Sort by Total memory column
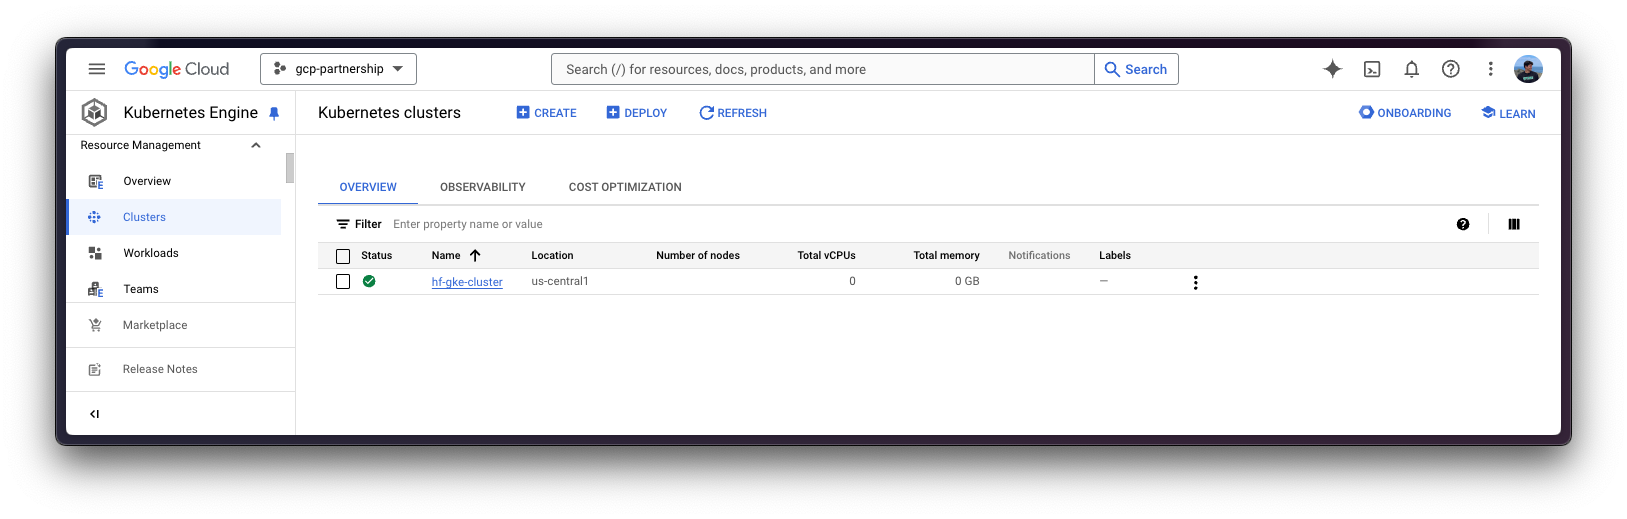 (x=946, y=256)
